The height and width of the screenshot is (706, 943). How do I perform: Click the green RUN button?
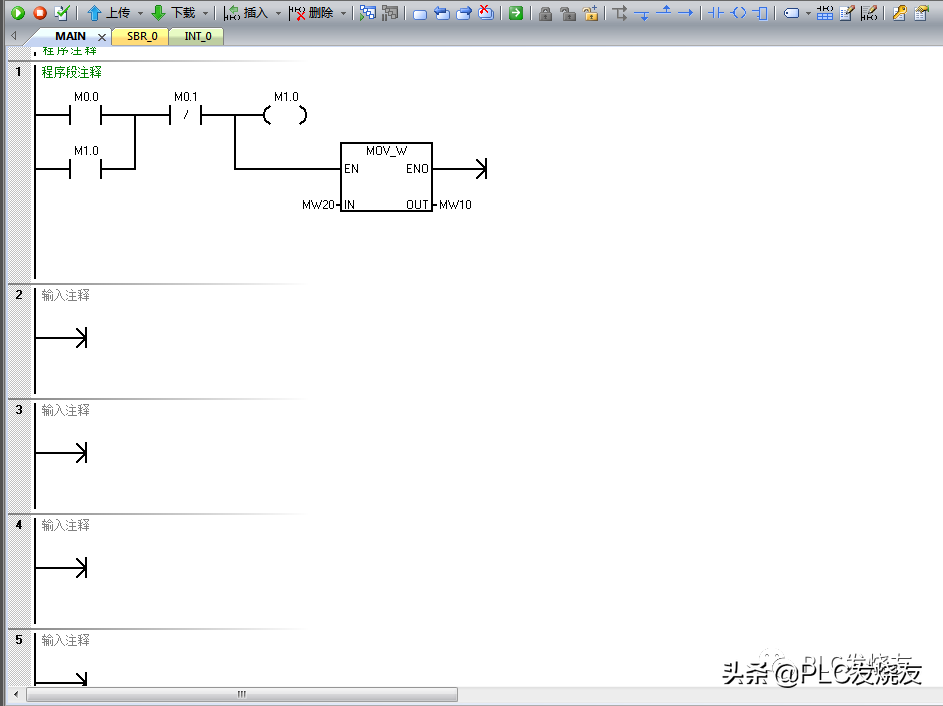(18, 13)
